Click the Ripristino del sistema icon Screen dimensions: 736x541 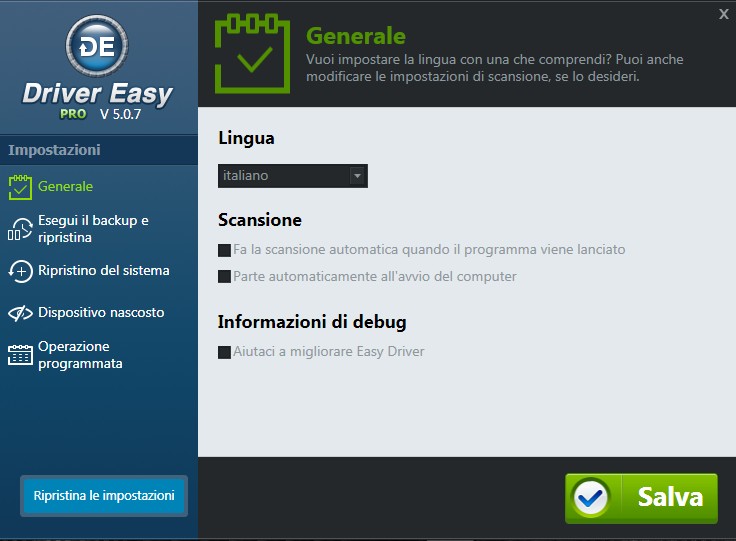tap(20, 271)
